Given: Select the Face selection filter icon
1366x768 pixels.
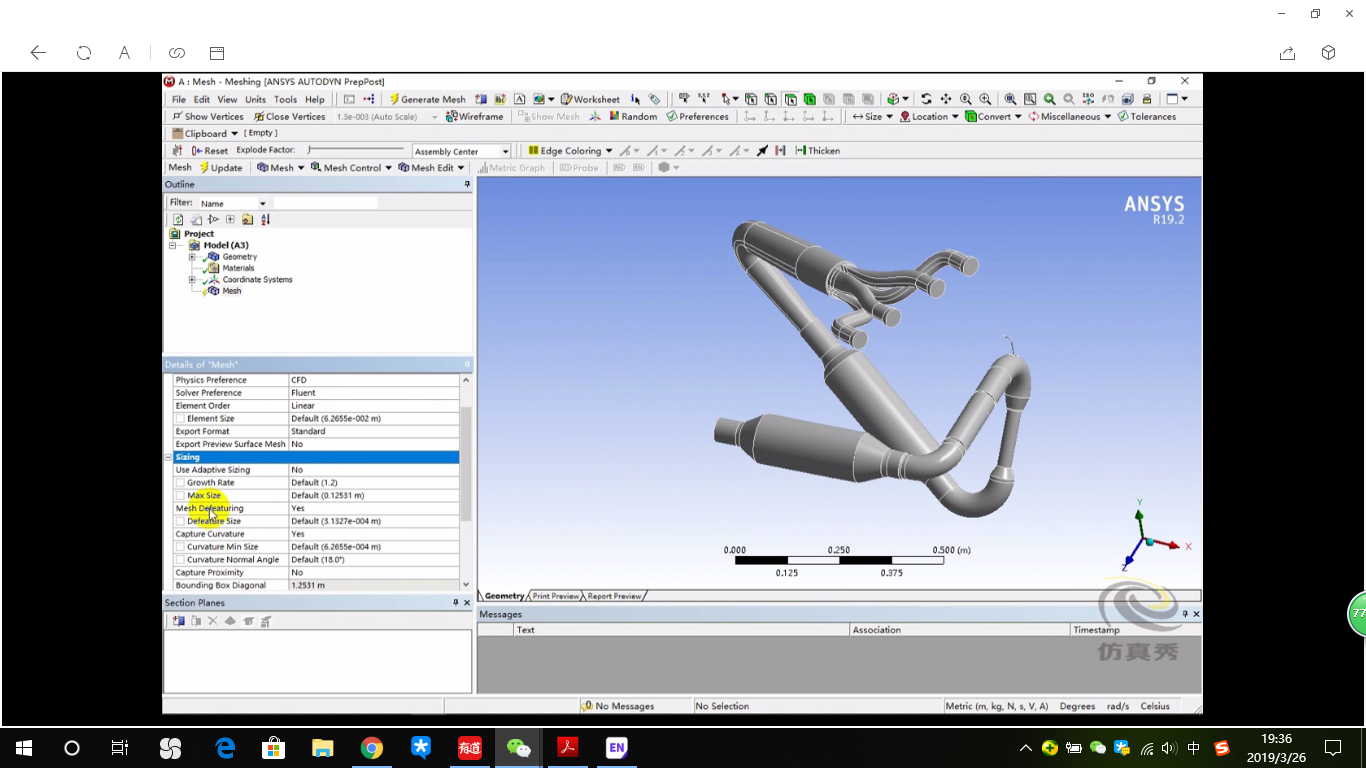Looking at the screenshot, I should pos(790,99).
